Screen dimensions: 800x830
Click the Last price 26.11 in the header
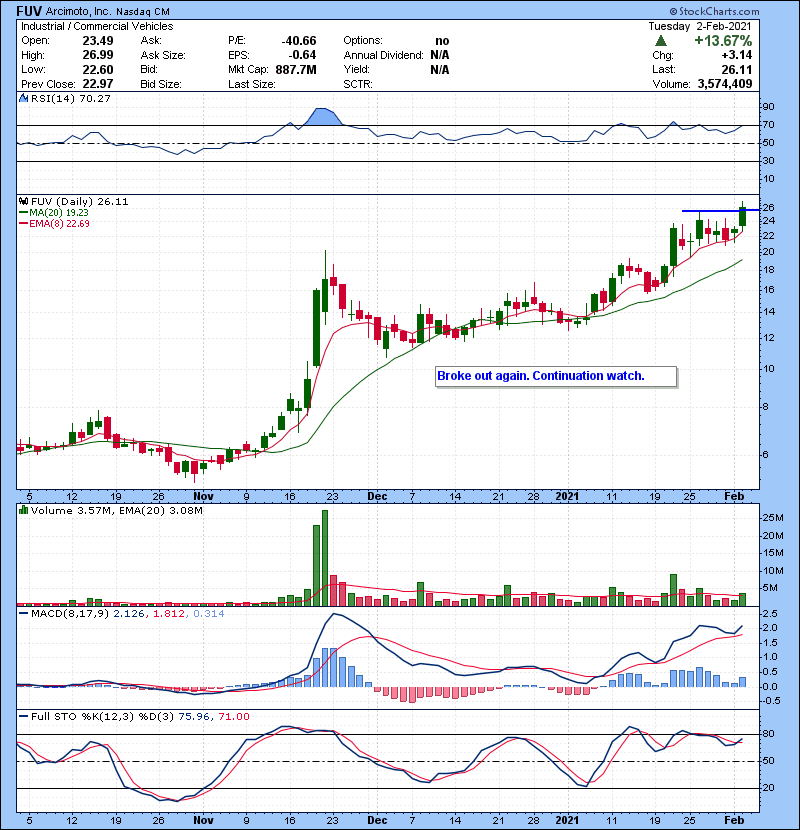tap(737, 69)
